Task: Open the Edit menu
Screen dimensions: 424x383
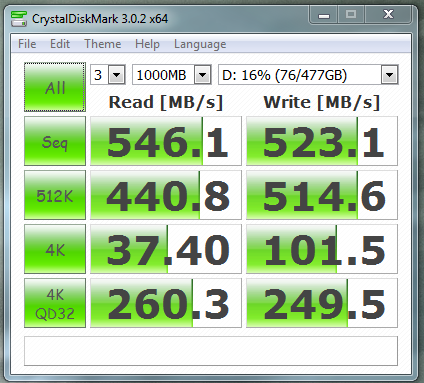Action: (60, 44)
